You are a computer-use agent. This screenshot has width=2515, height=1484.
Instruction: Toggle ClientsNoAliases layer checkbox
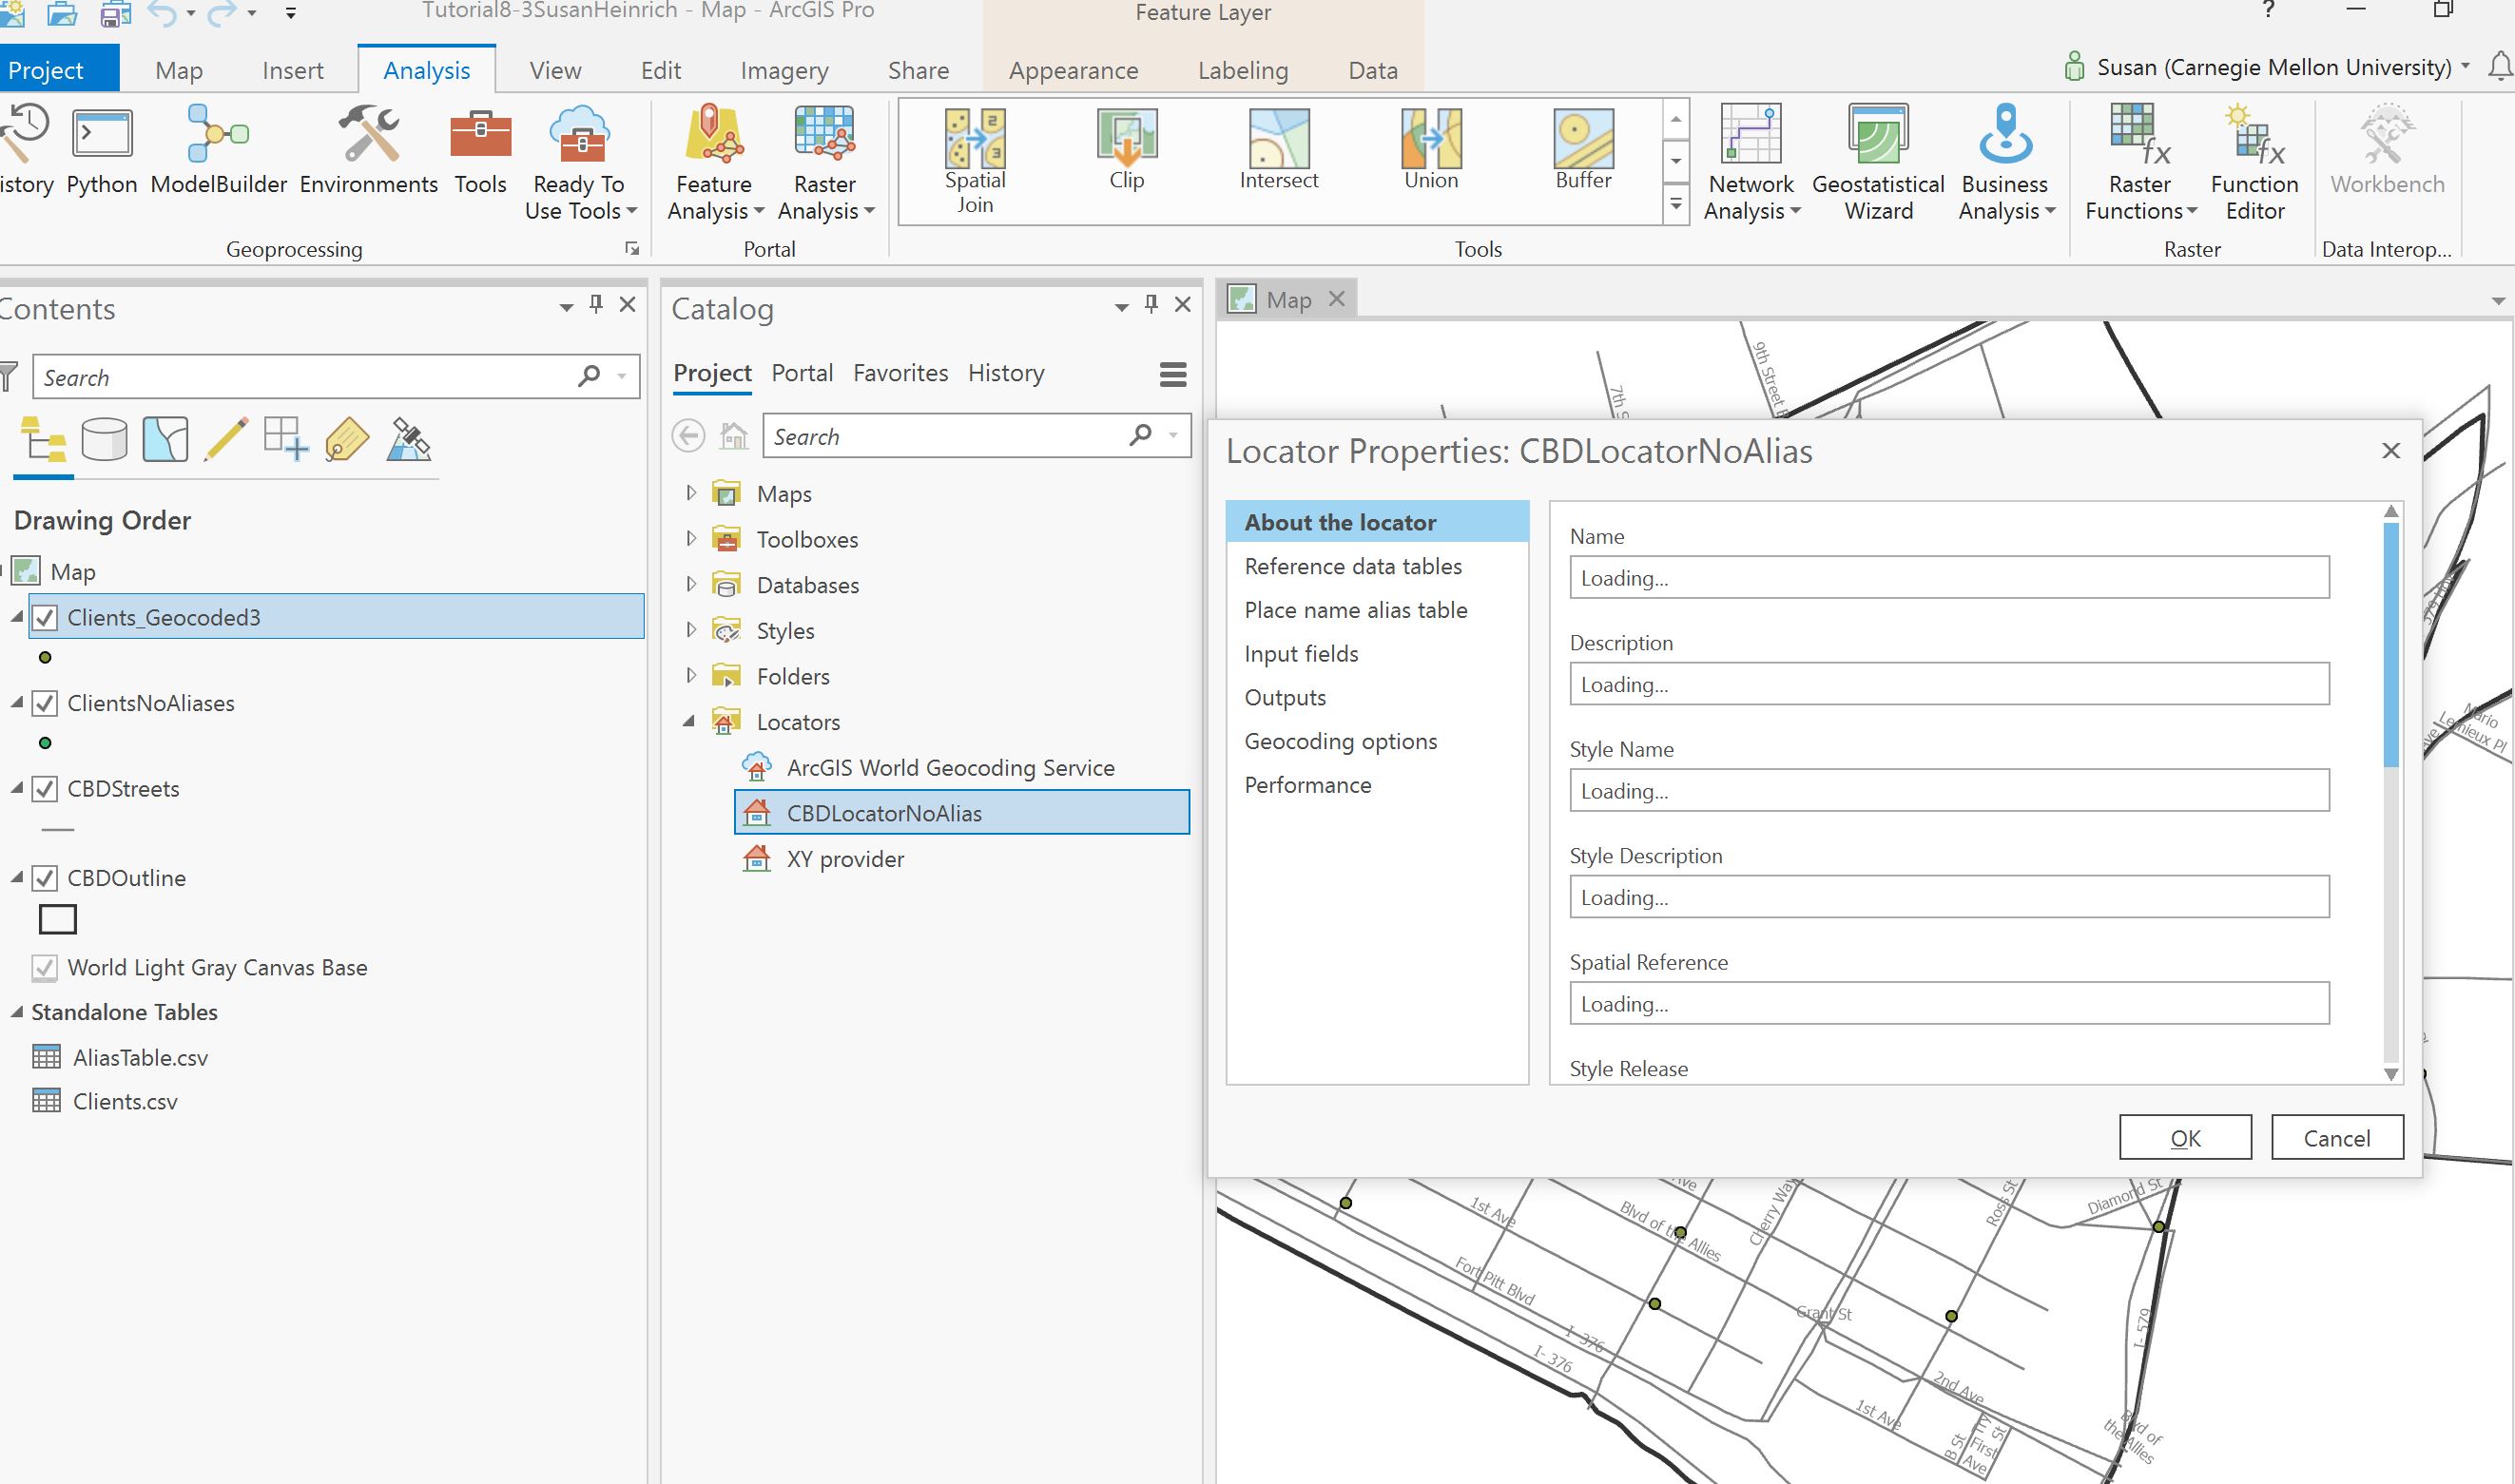click(45, 703)
